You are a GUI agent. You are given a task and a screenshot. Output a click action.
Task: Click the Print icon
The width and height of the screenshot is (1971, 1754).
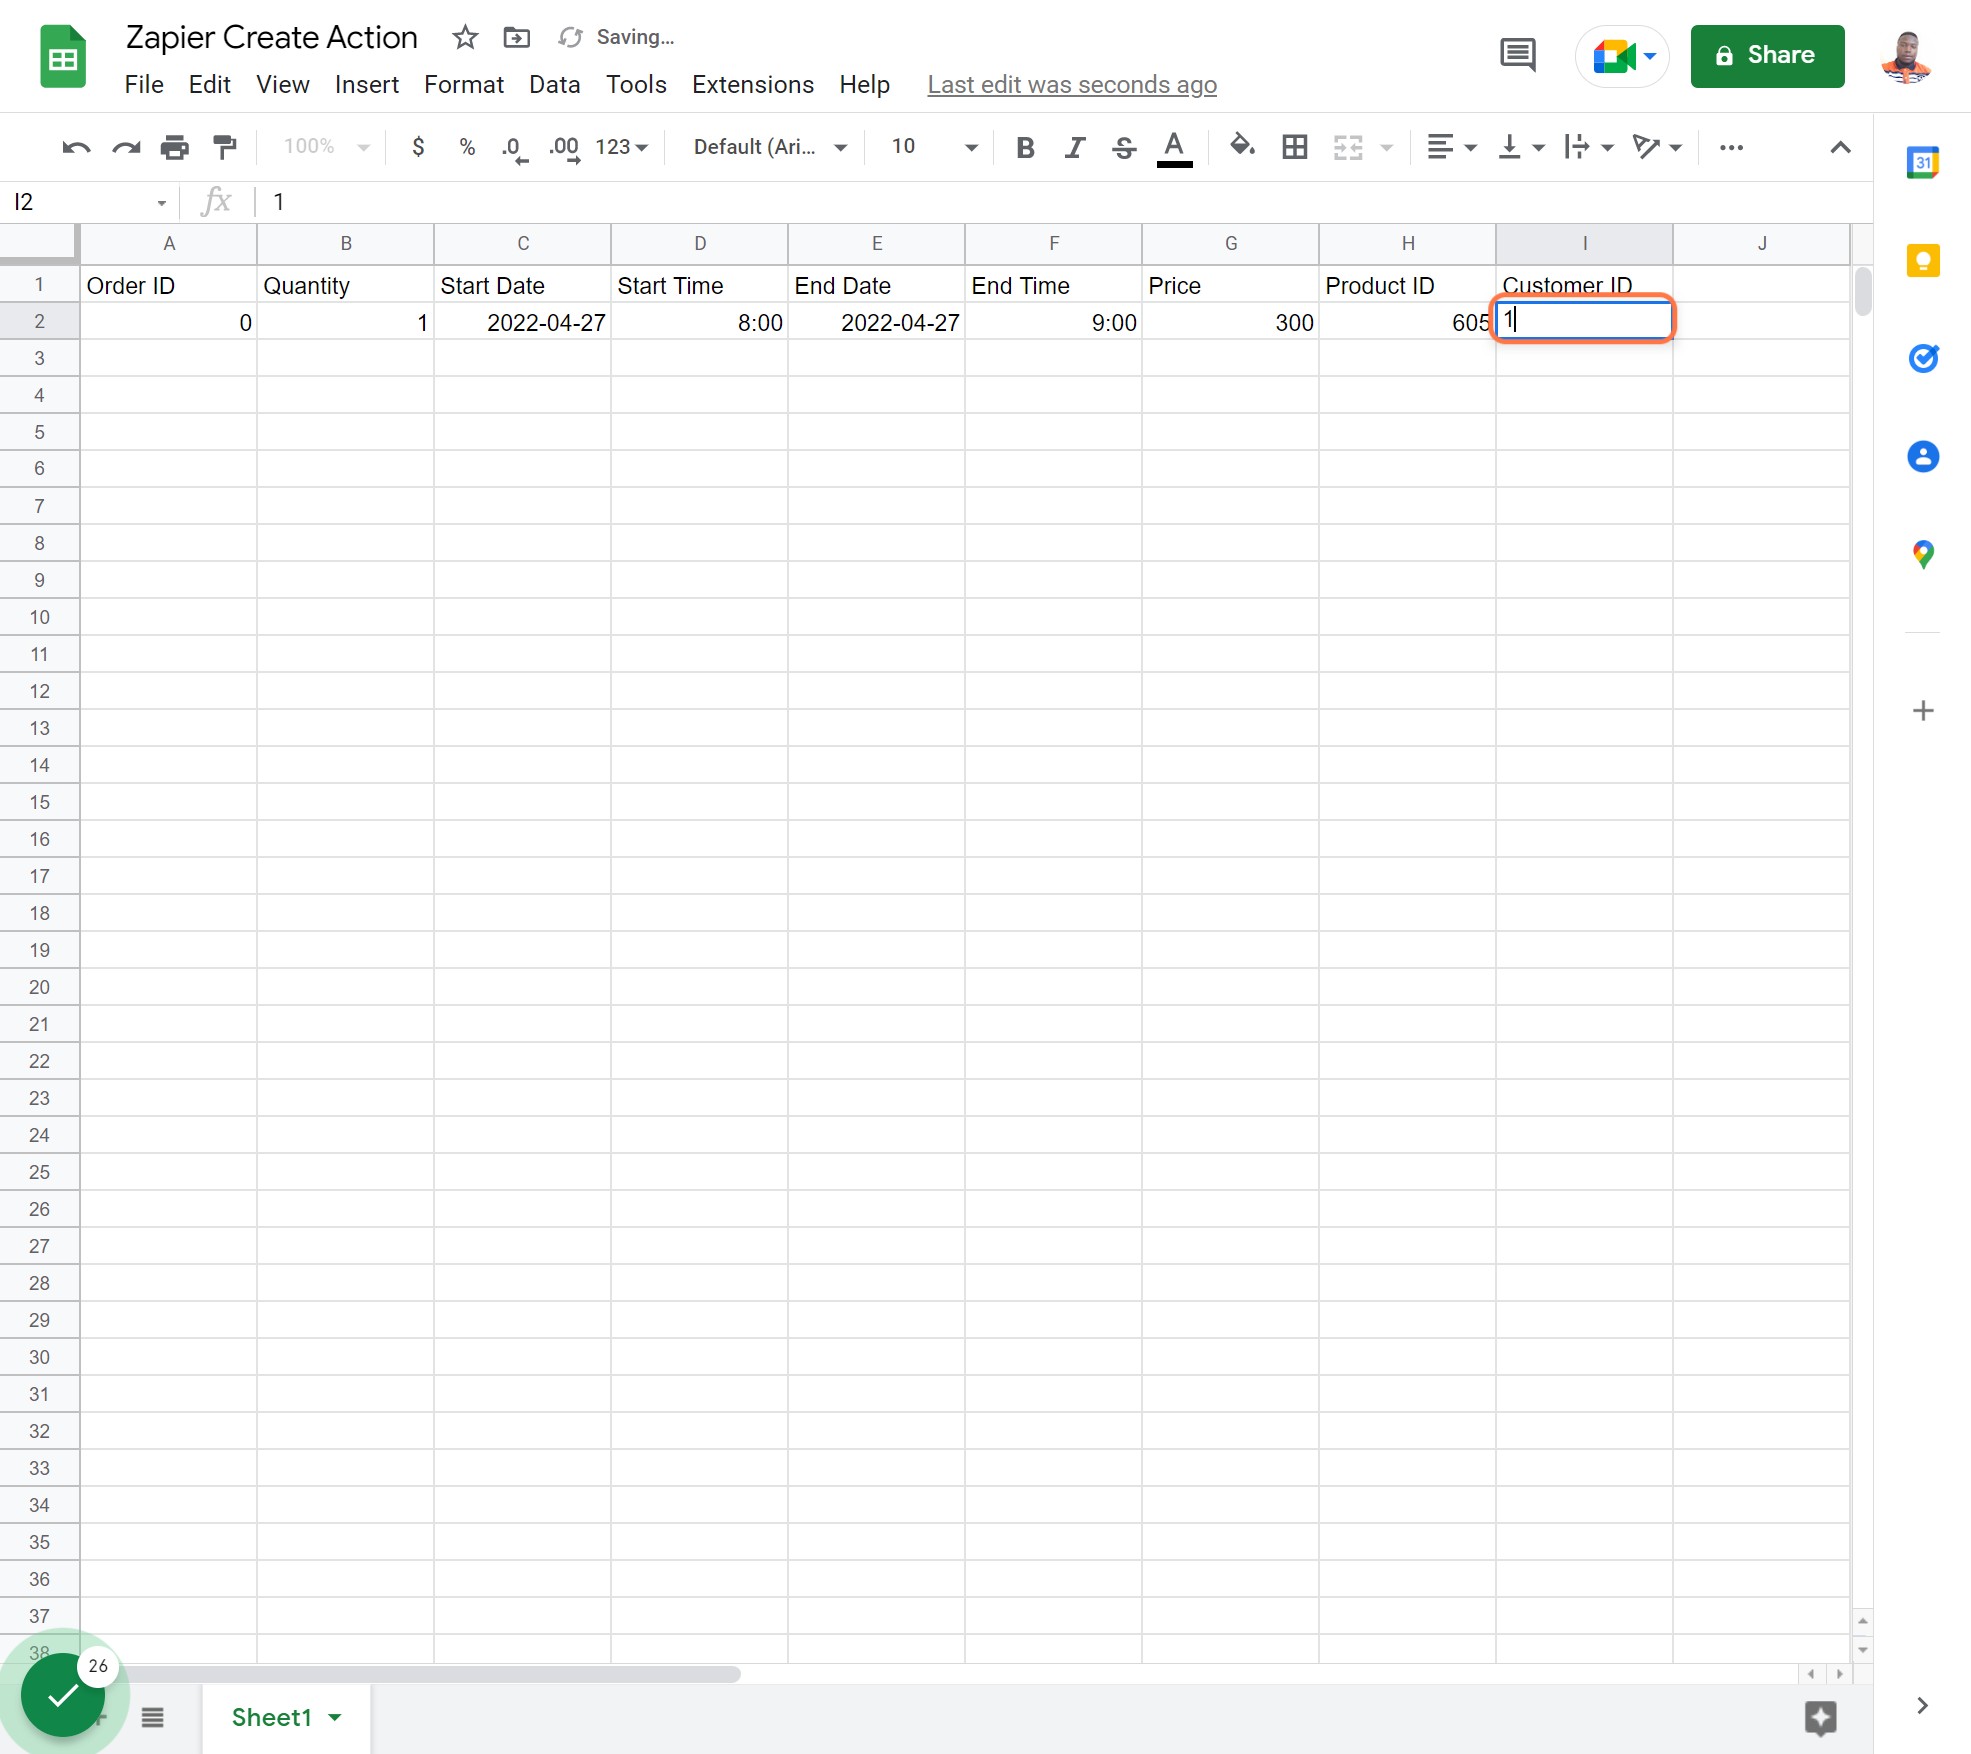pyautogui.click(x=175, y=148)
